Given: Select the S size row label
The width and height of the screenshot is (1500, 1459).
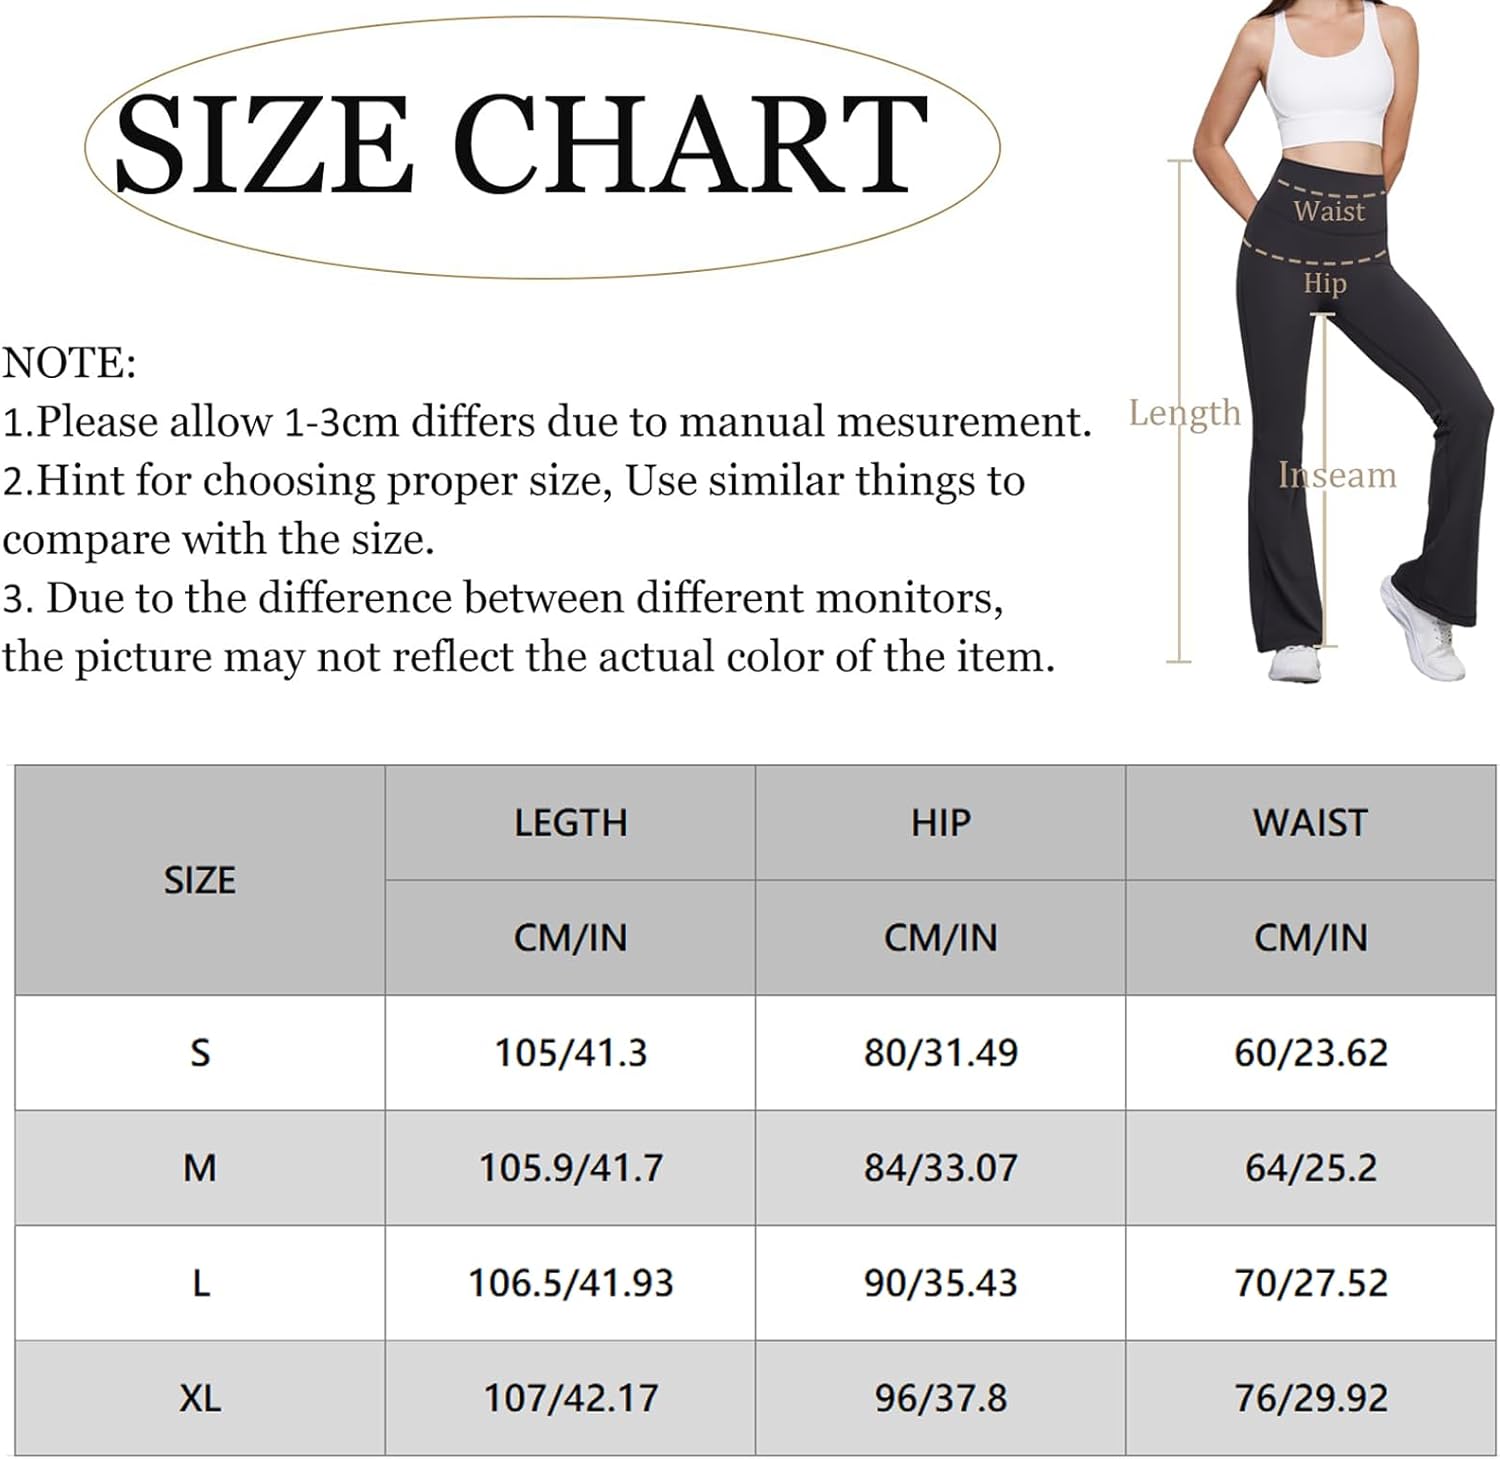Looking at the screenshot, I should [200, 1053].
